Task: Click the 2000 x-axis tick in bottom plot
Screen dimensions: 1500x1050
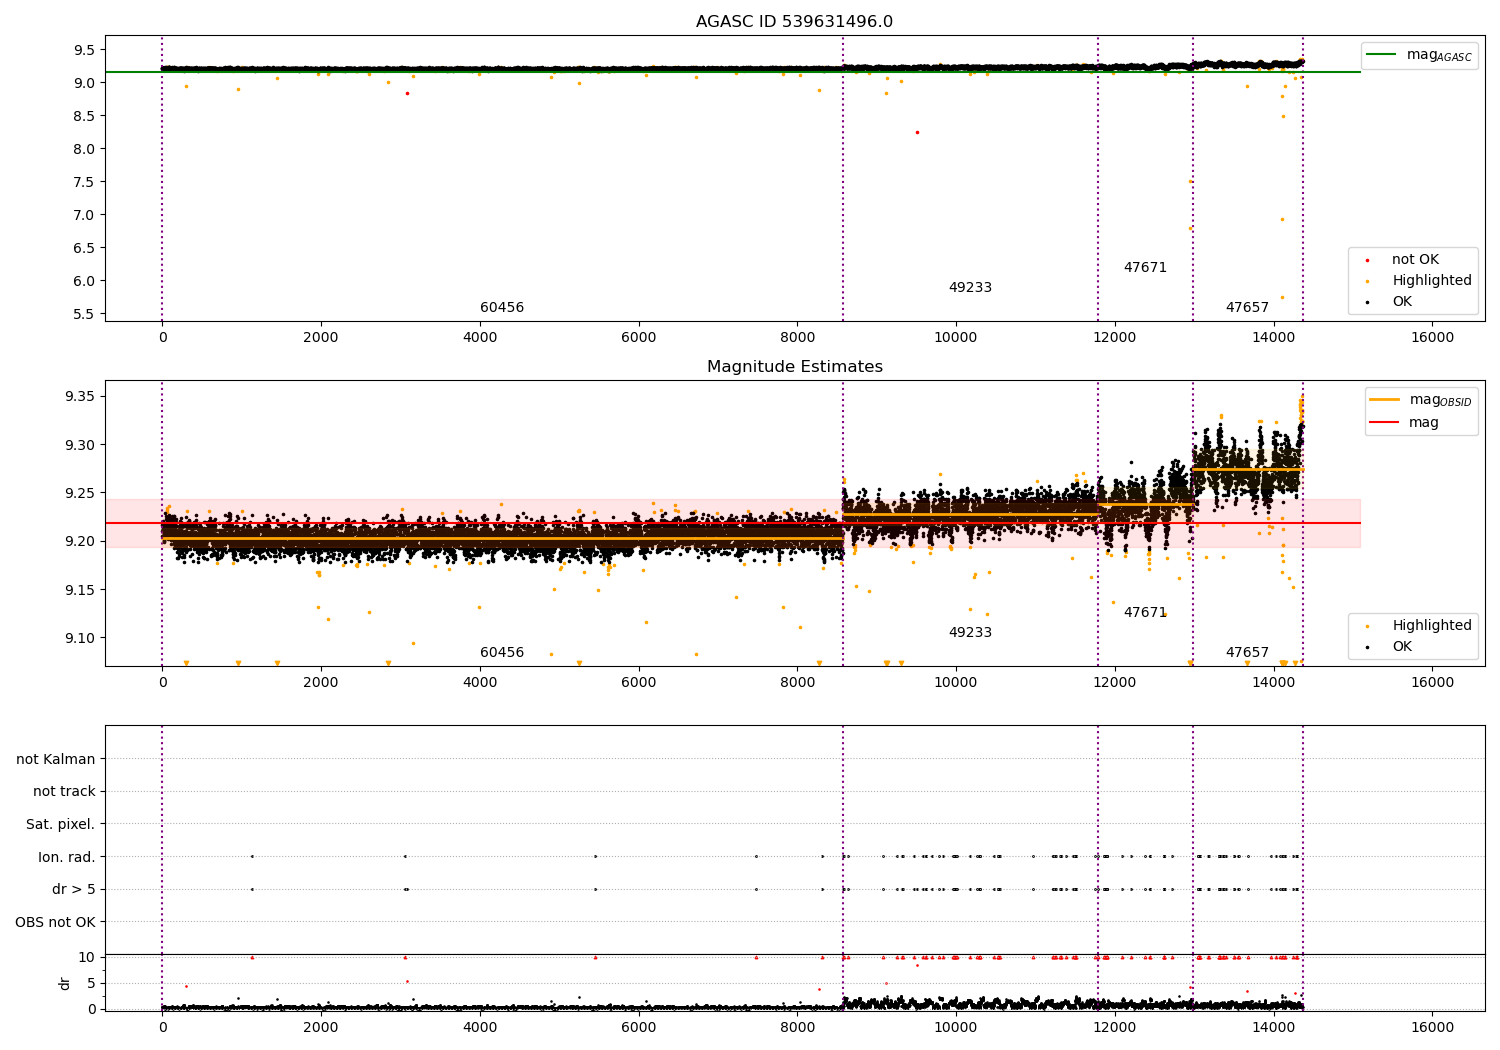Action: pyautogui.click(x=321, y=1028)
